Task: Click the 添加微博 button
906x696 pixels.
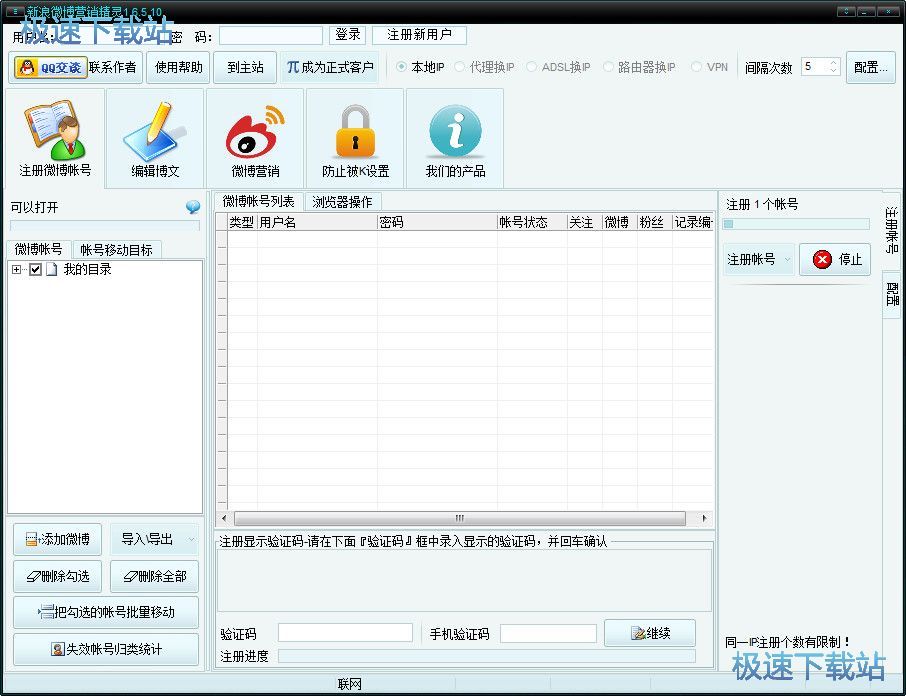Action: tap(57, 540)
